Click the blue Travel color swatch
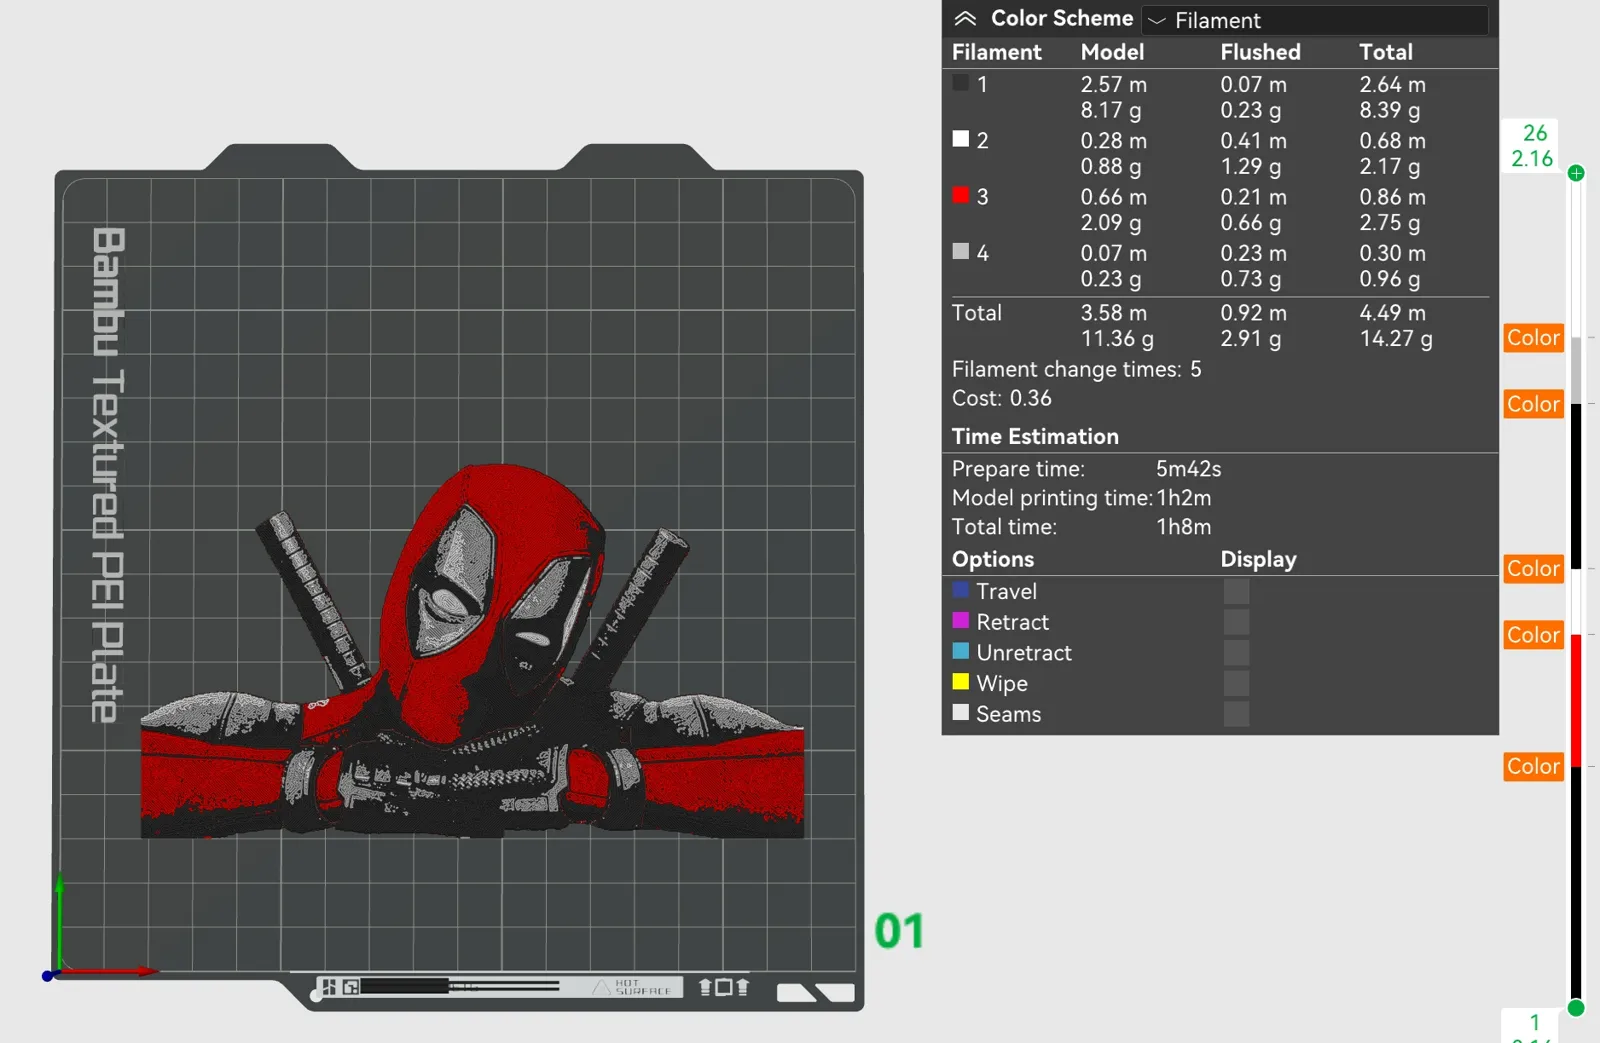 pyautogui.click(x=961, y=590)
